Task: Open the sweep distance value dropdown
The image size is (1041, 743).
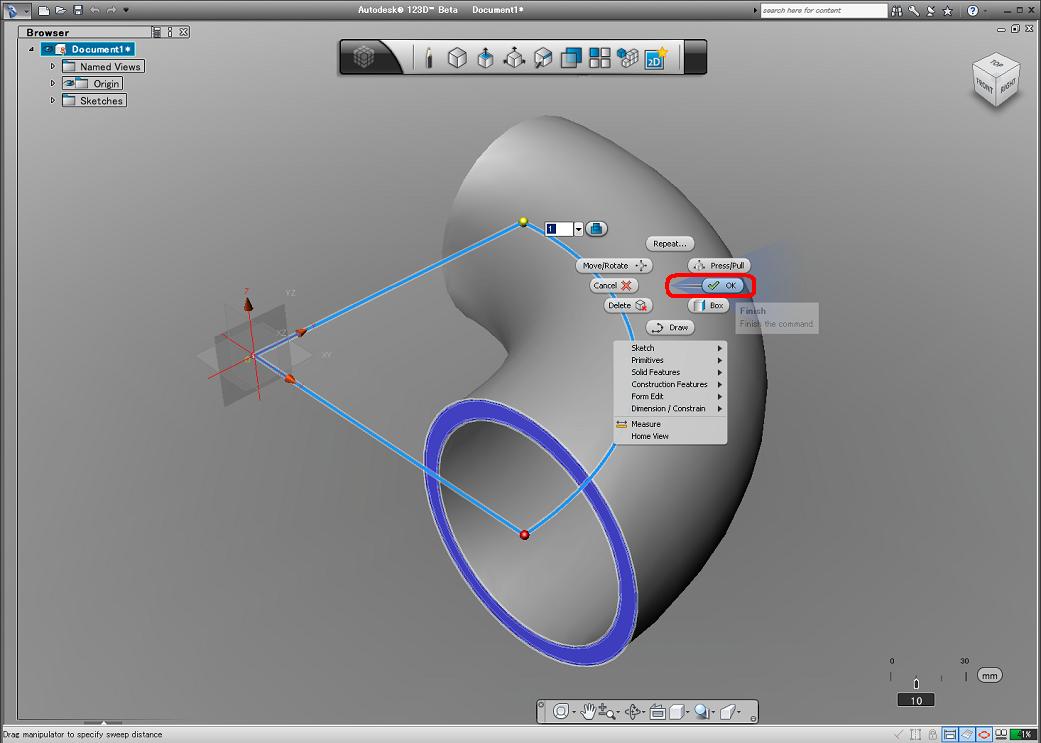Action: tap(578, 229)
